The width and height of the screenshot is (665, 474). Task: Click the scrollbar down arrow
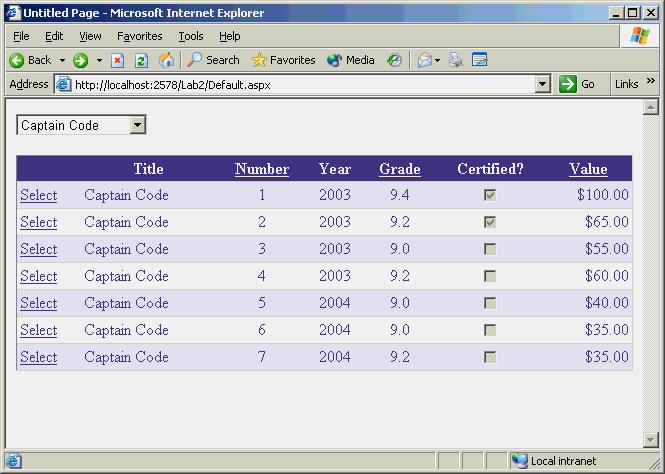[x=651, y=440]
